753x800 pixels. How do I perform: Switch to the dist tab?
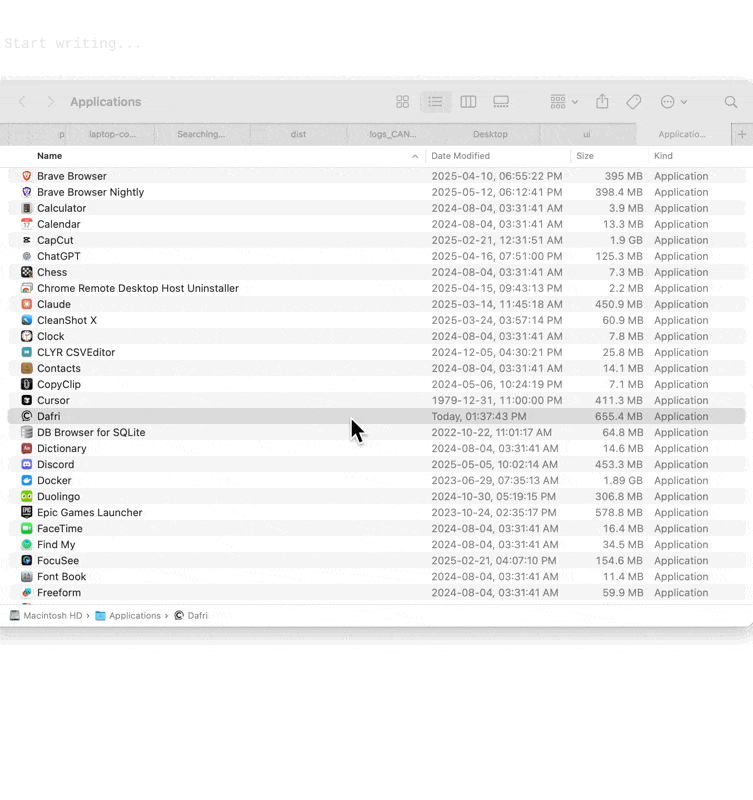[298, 134]
